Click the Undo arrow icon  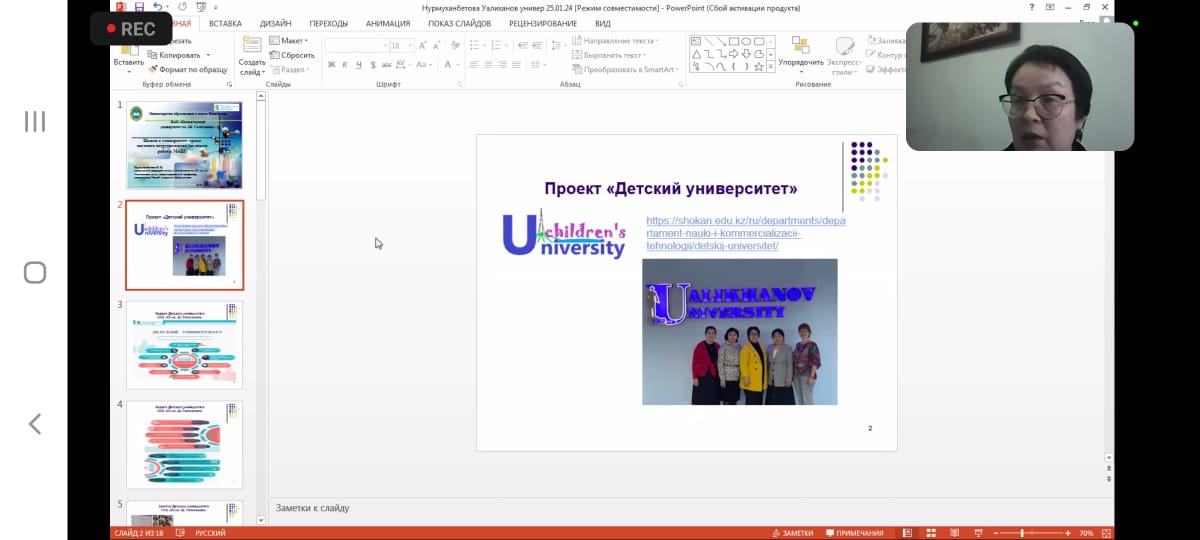click(x=157, y=7)
